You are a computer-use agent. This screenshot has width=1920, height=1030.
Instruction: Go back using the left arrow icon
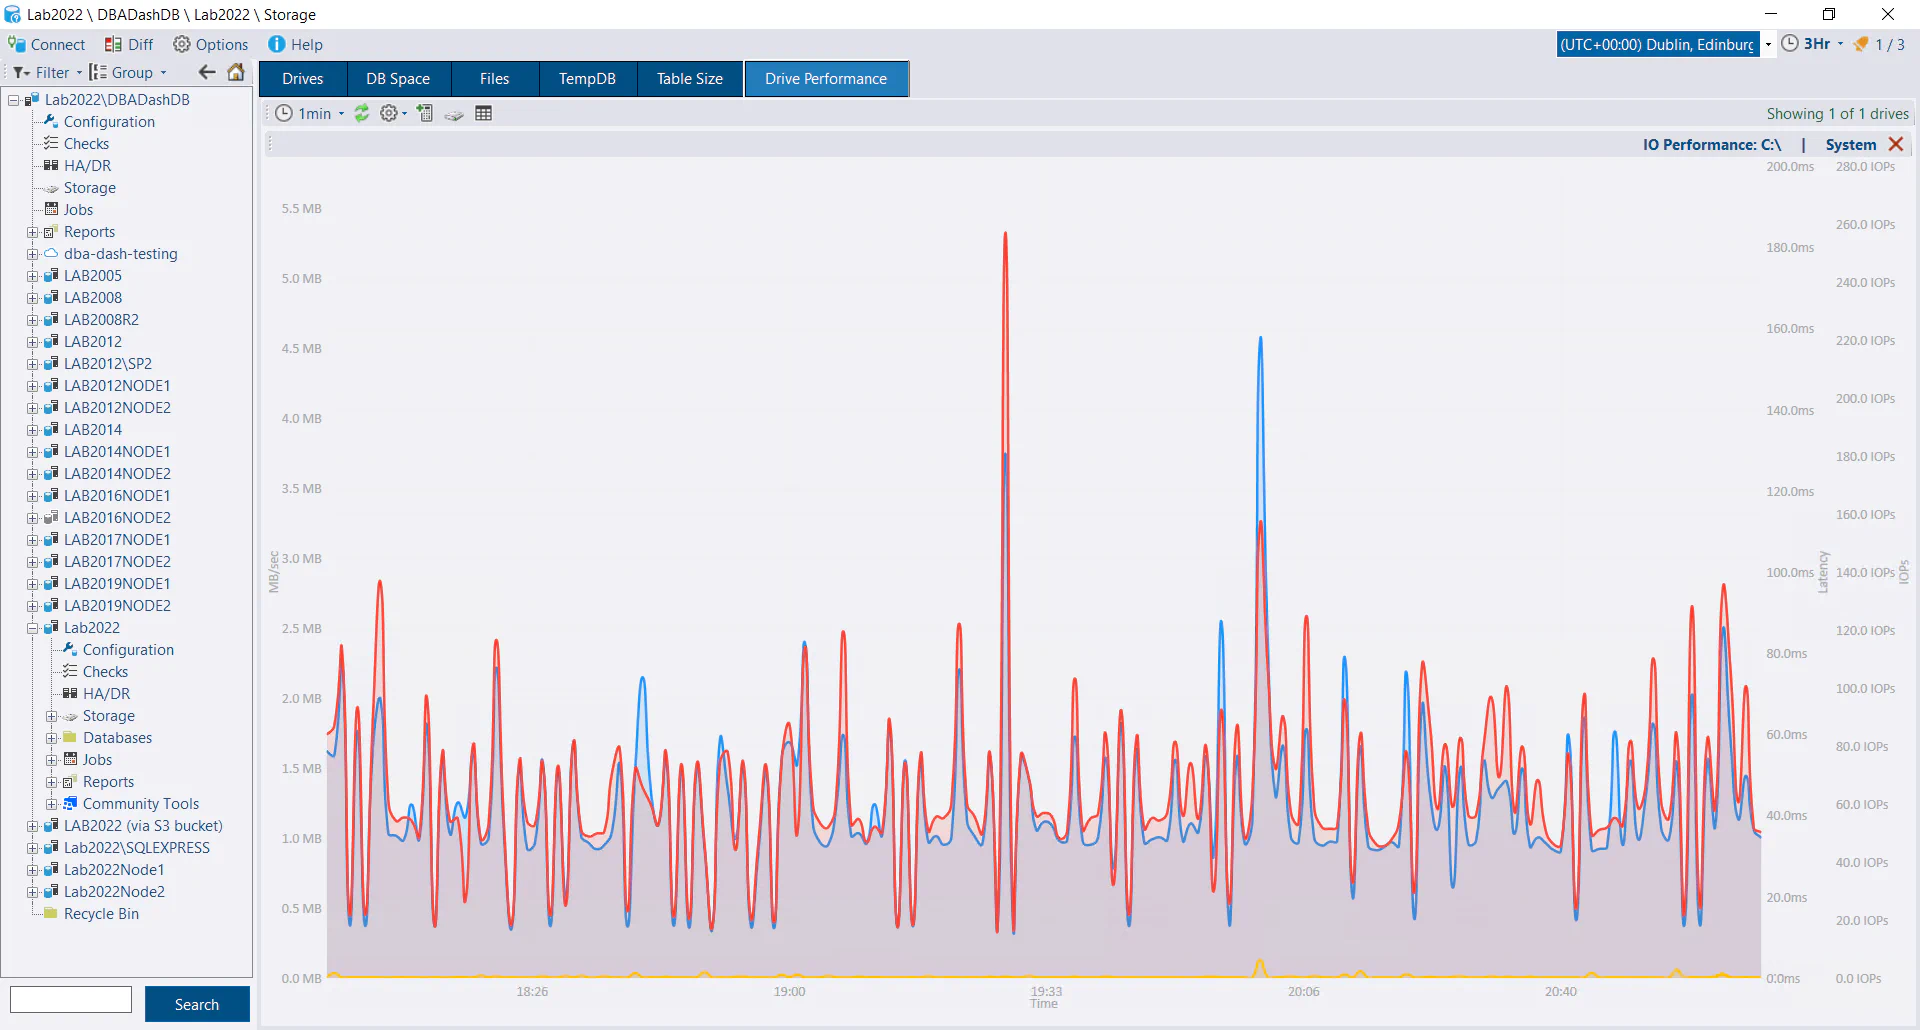point(207,72)
